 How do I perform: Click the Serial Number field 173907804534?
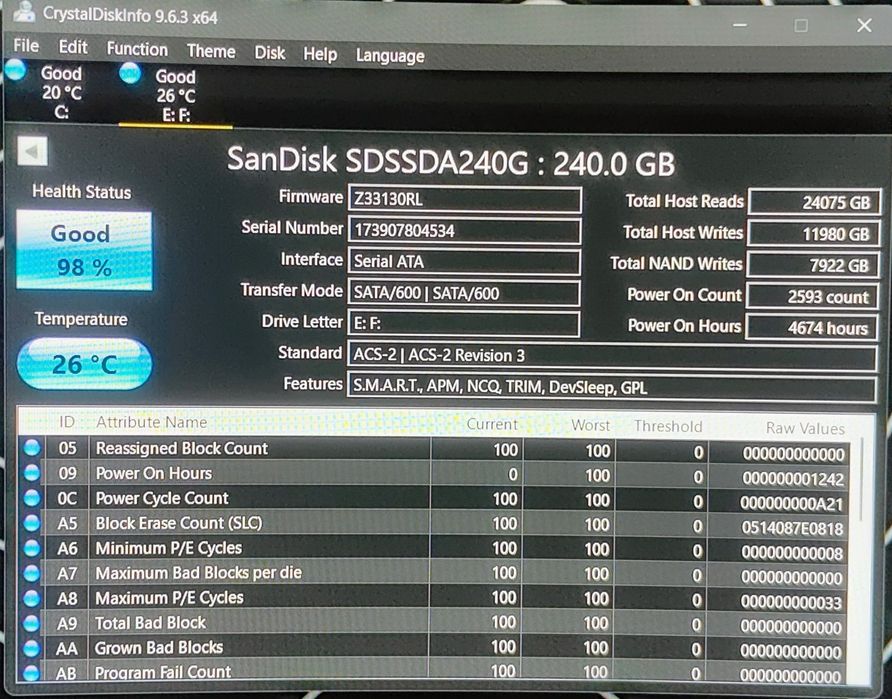tap(464, 230)
